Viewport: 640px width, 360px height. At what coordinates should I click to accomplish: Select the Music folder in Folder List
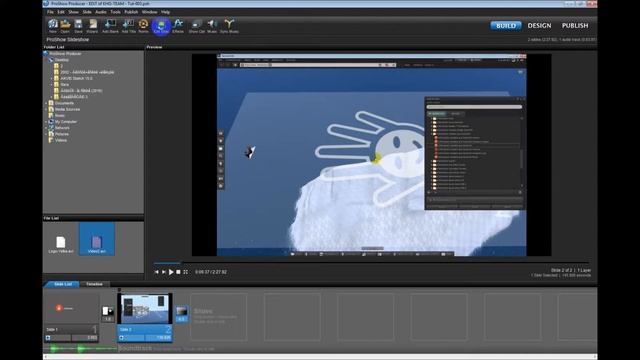coord(60,116)
